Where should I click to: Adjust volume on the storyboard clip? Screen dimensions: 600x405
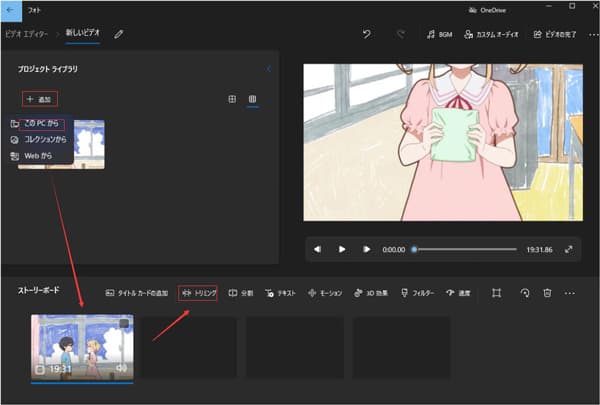[121, 368]
